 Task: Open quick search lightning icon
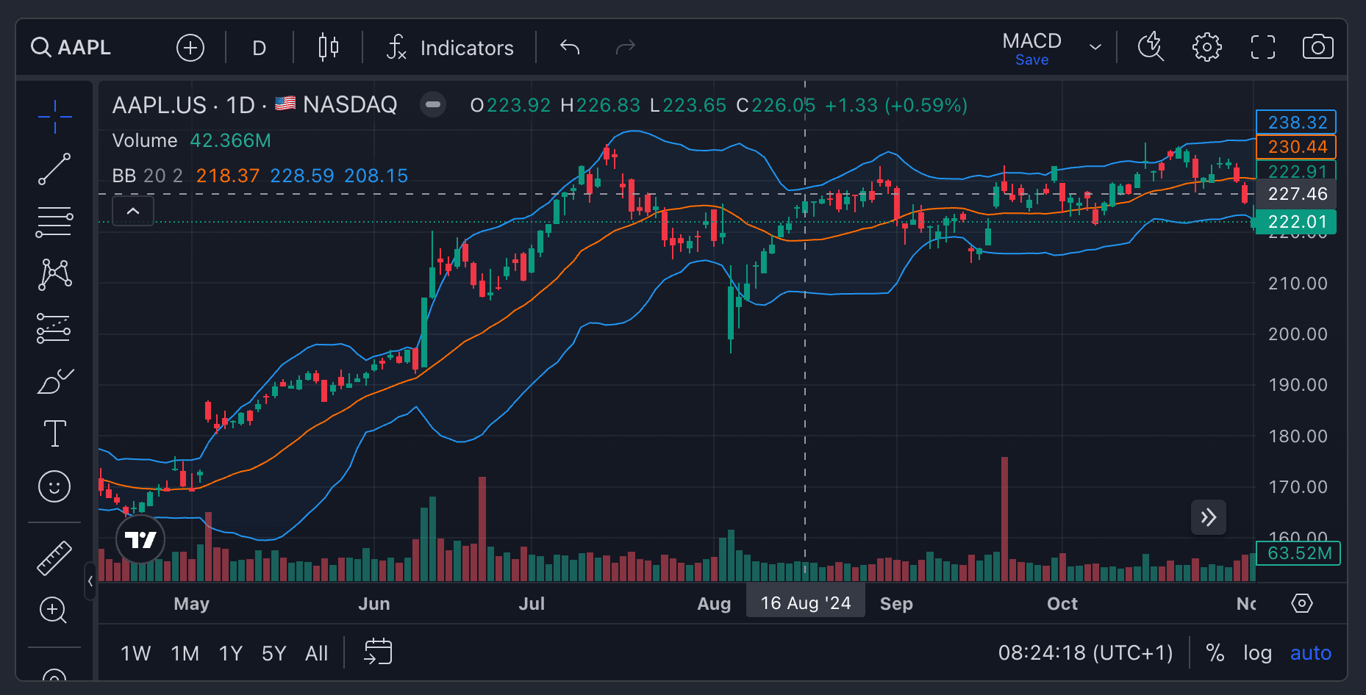tap(1151, 47)
